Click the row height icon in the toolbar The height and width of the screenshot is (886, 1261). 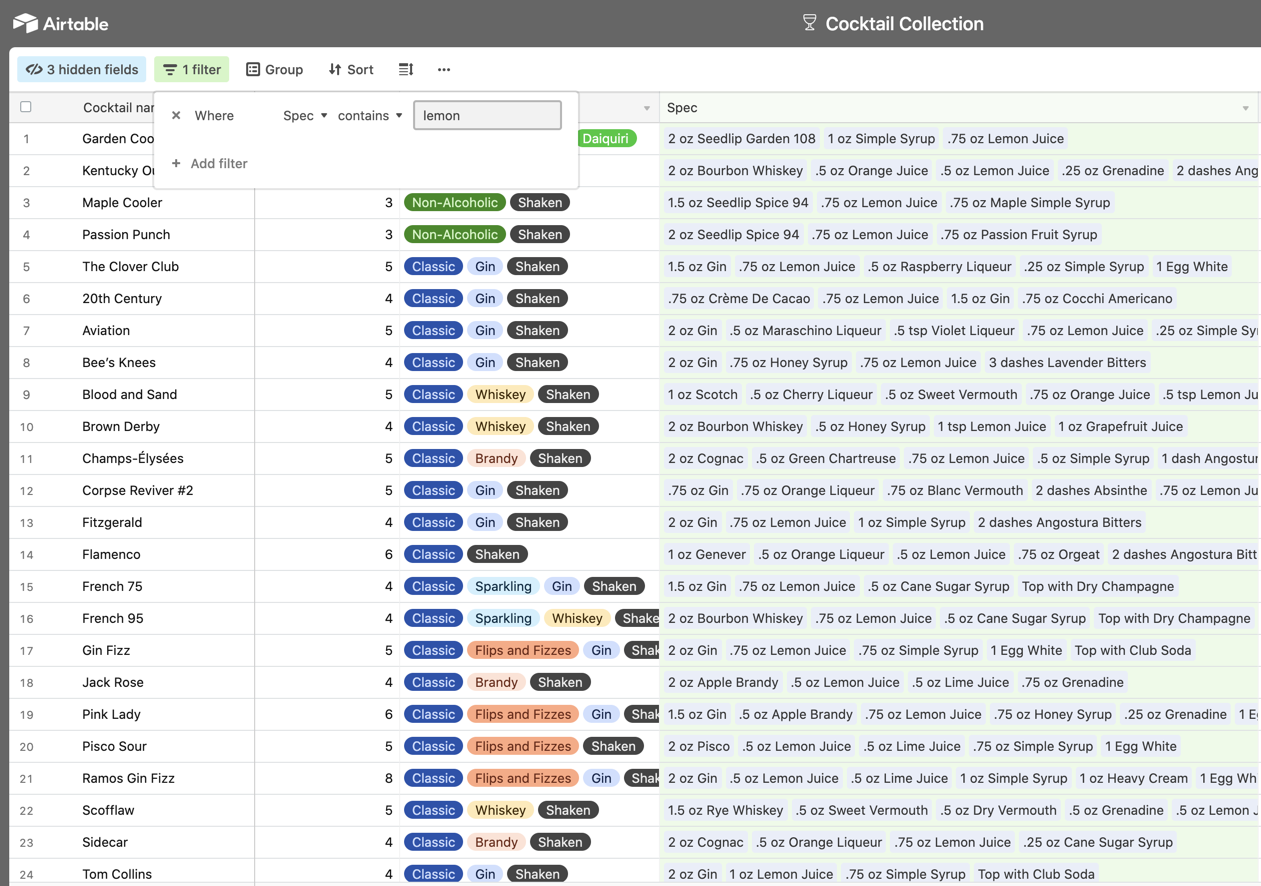pos(405,69)
